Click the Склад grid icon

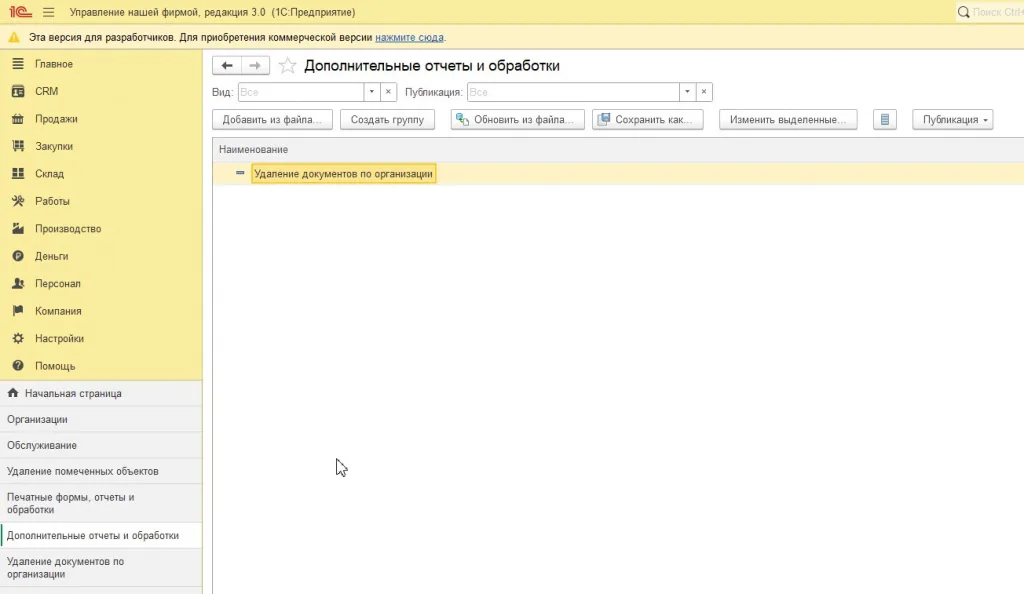18,173
